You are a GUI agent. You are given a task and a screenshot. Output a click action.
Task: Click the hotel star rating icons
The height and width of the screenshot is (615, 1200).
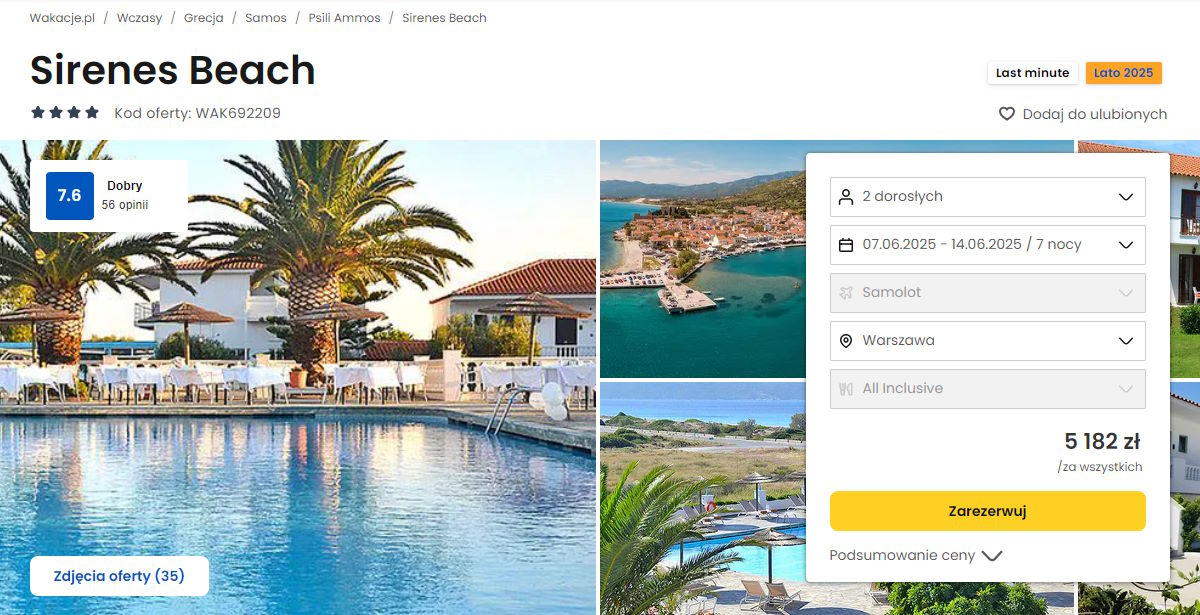tap(65, 113)
